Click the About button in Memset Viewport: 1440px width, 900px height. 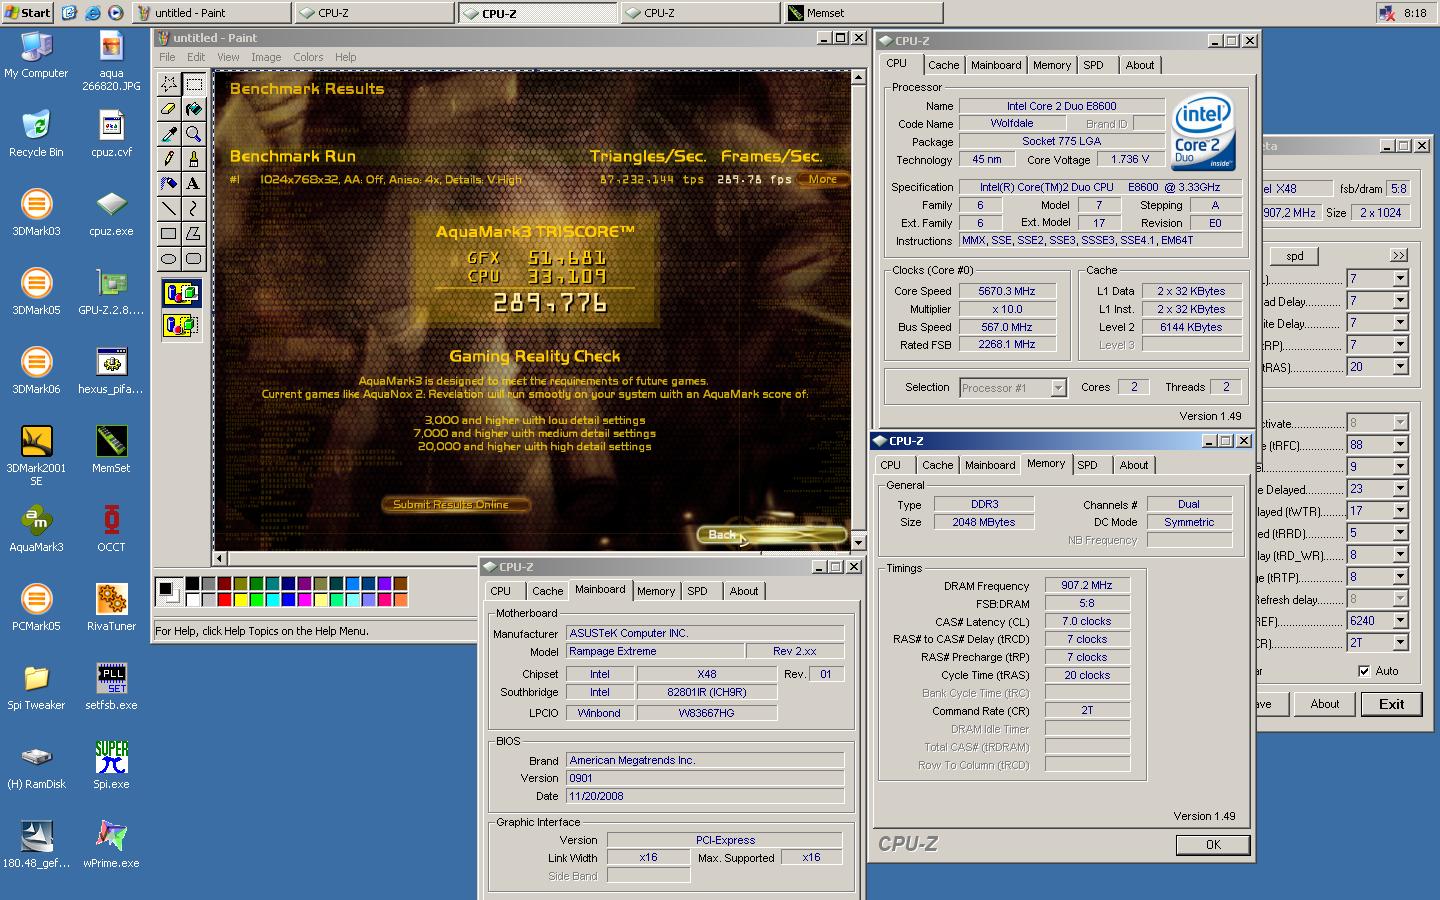(x=1324, y=704)
